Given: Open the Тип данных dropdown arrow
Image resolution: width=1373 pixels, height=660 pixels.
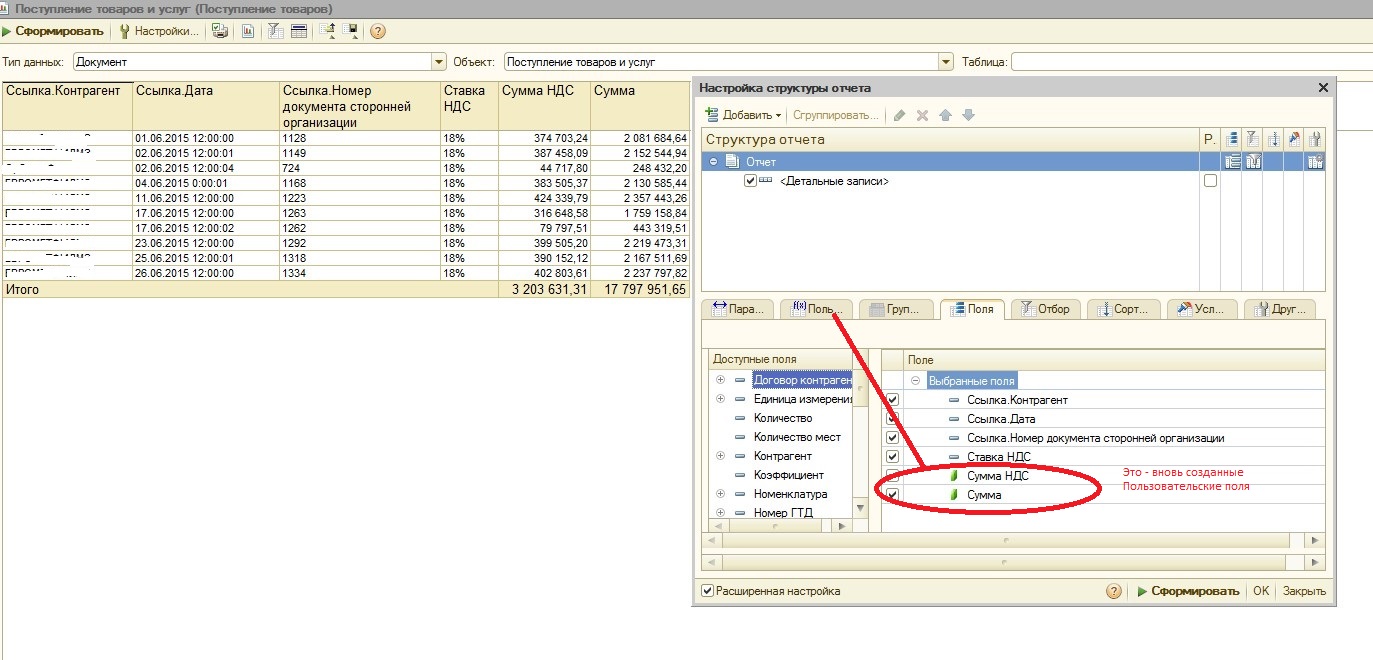Looking at the screenshot, I should pyautogui.click(x=438, y=62).
